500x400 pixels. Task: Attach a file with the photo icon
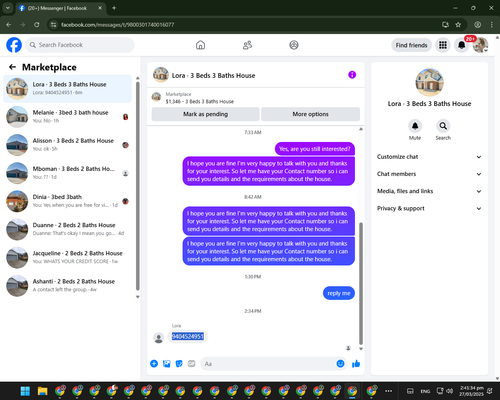[x=167, y=364]
